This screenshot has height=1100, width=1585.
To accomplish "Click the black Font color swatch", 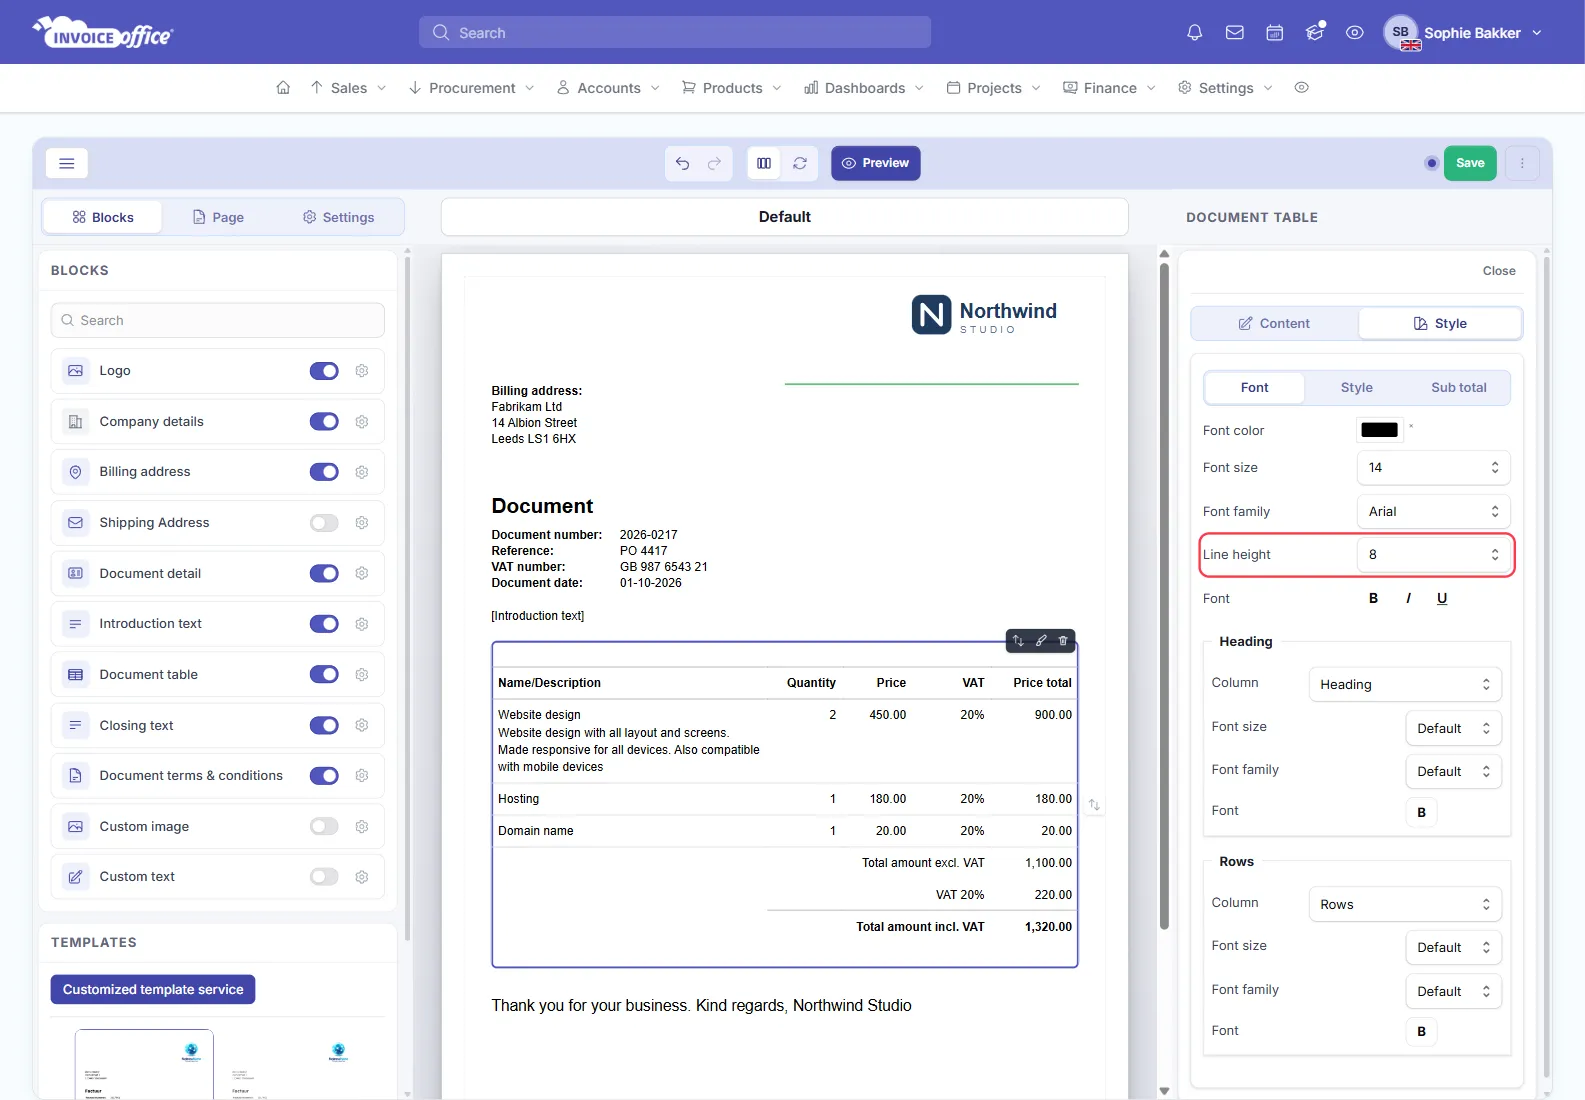I will click(1379, 430).
